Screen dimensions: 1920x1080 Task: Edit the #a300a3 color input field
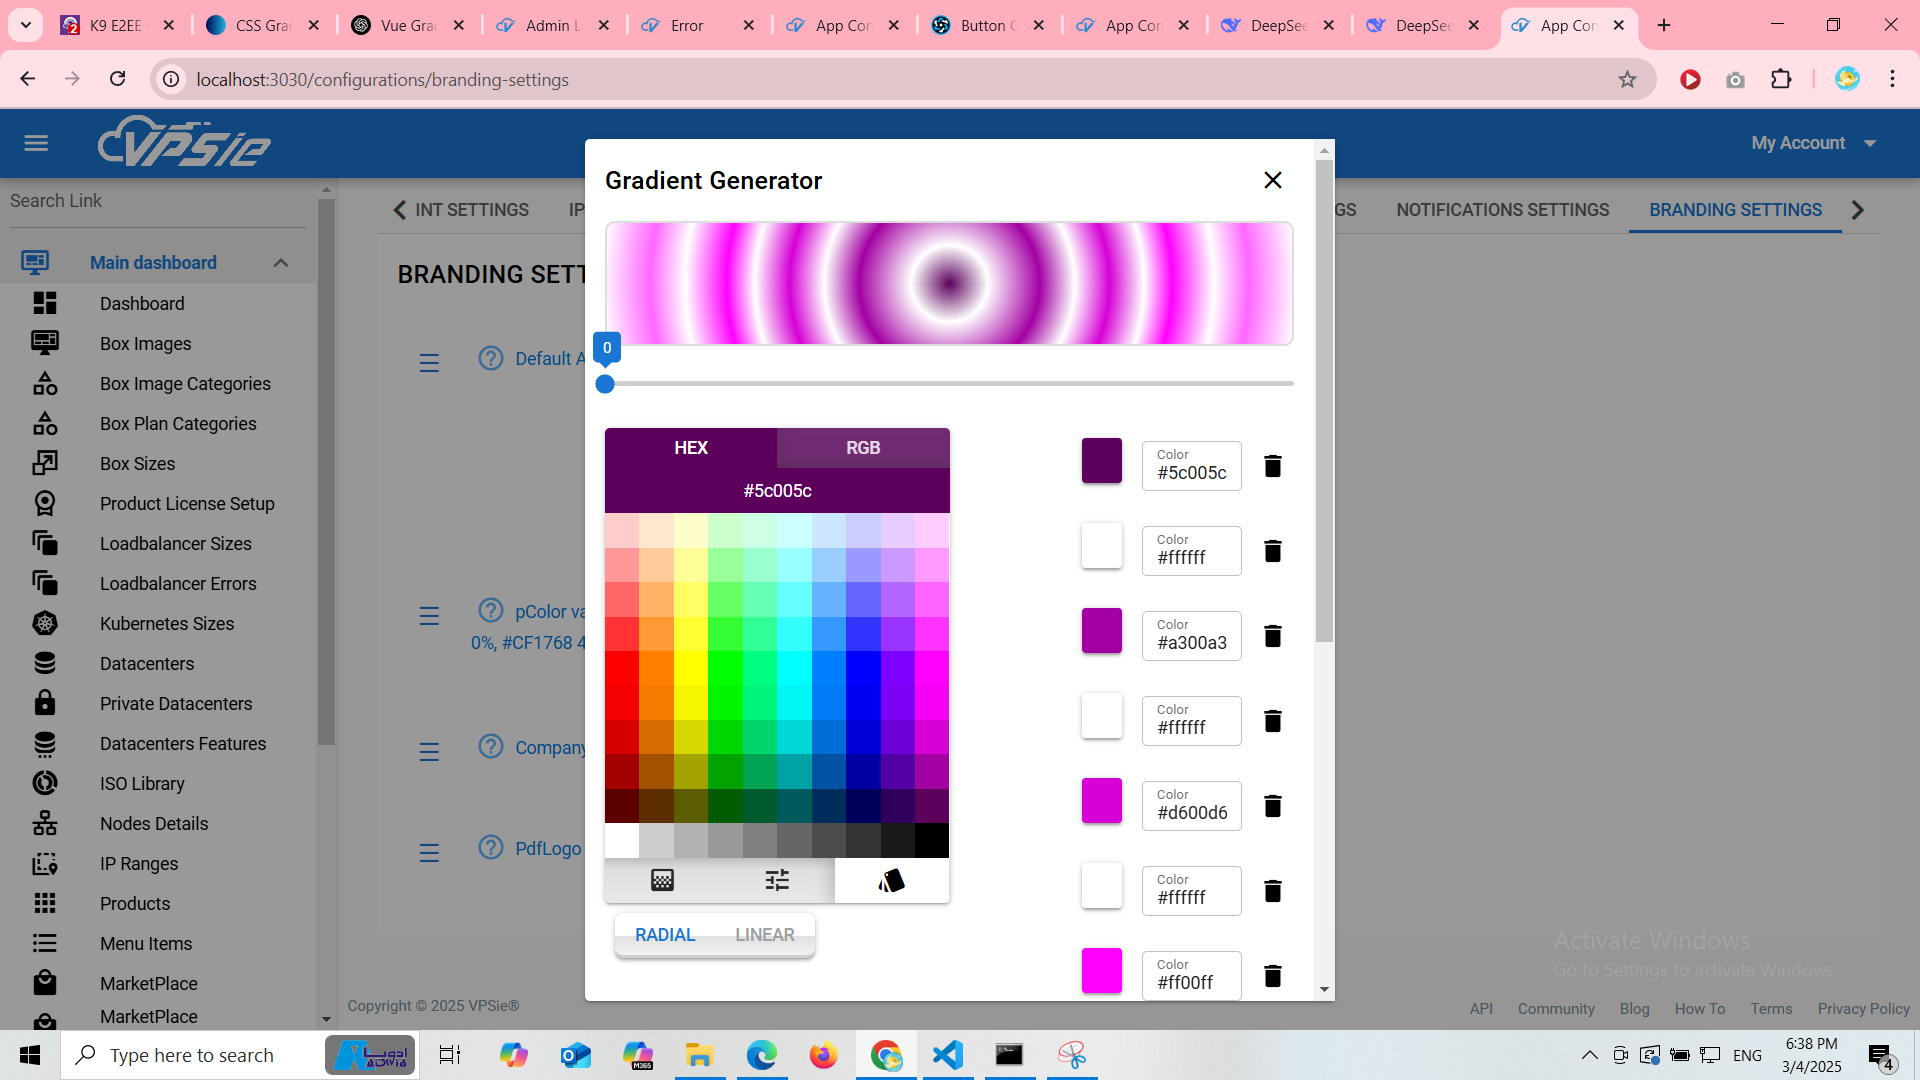1192,643
